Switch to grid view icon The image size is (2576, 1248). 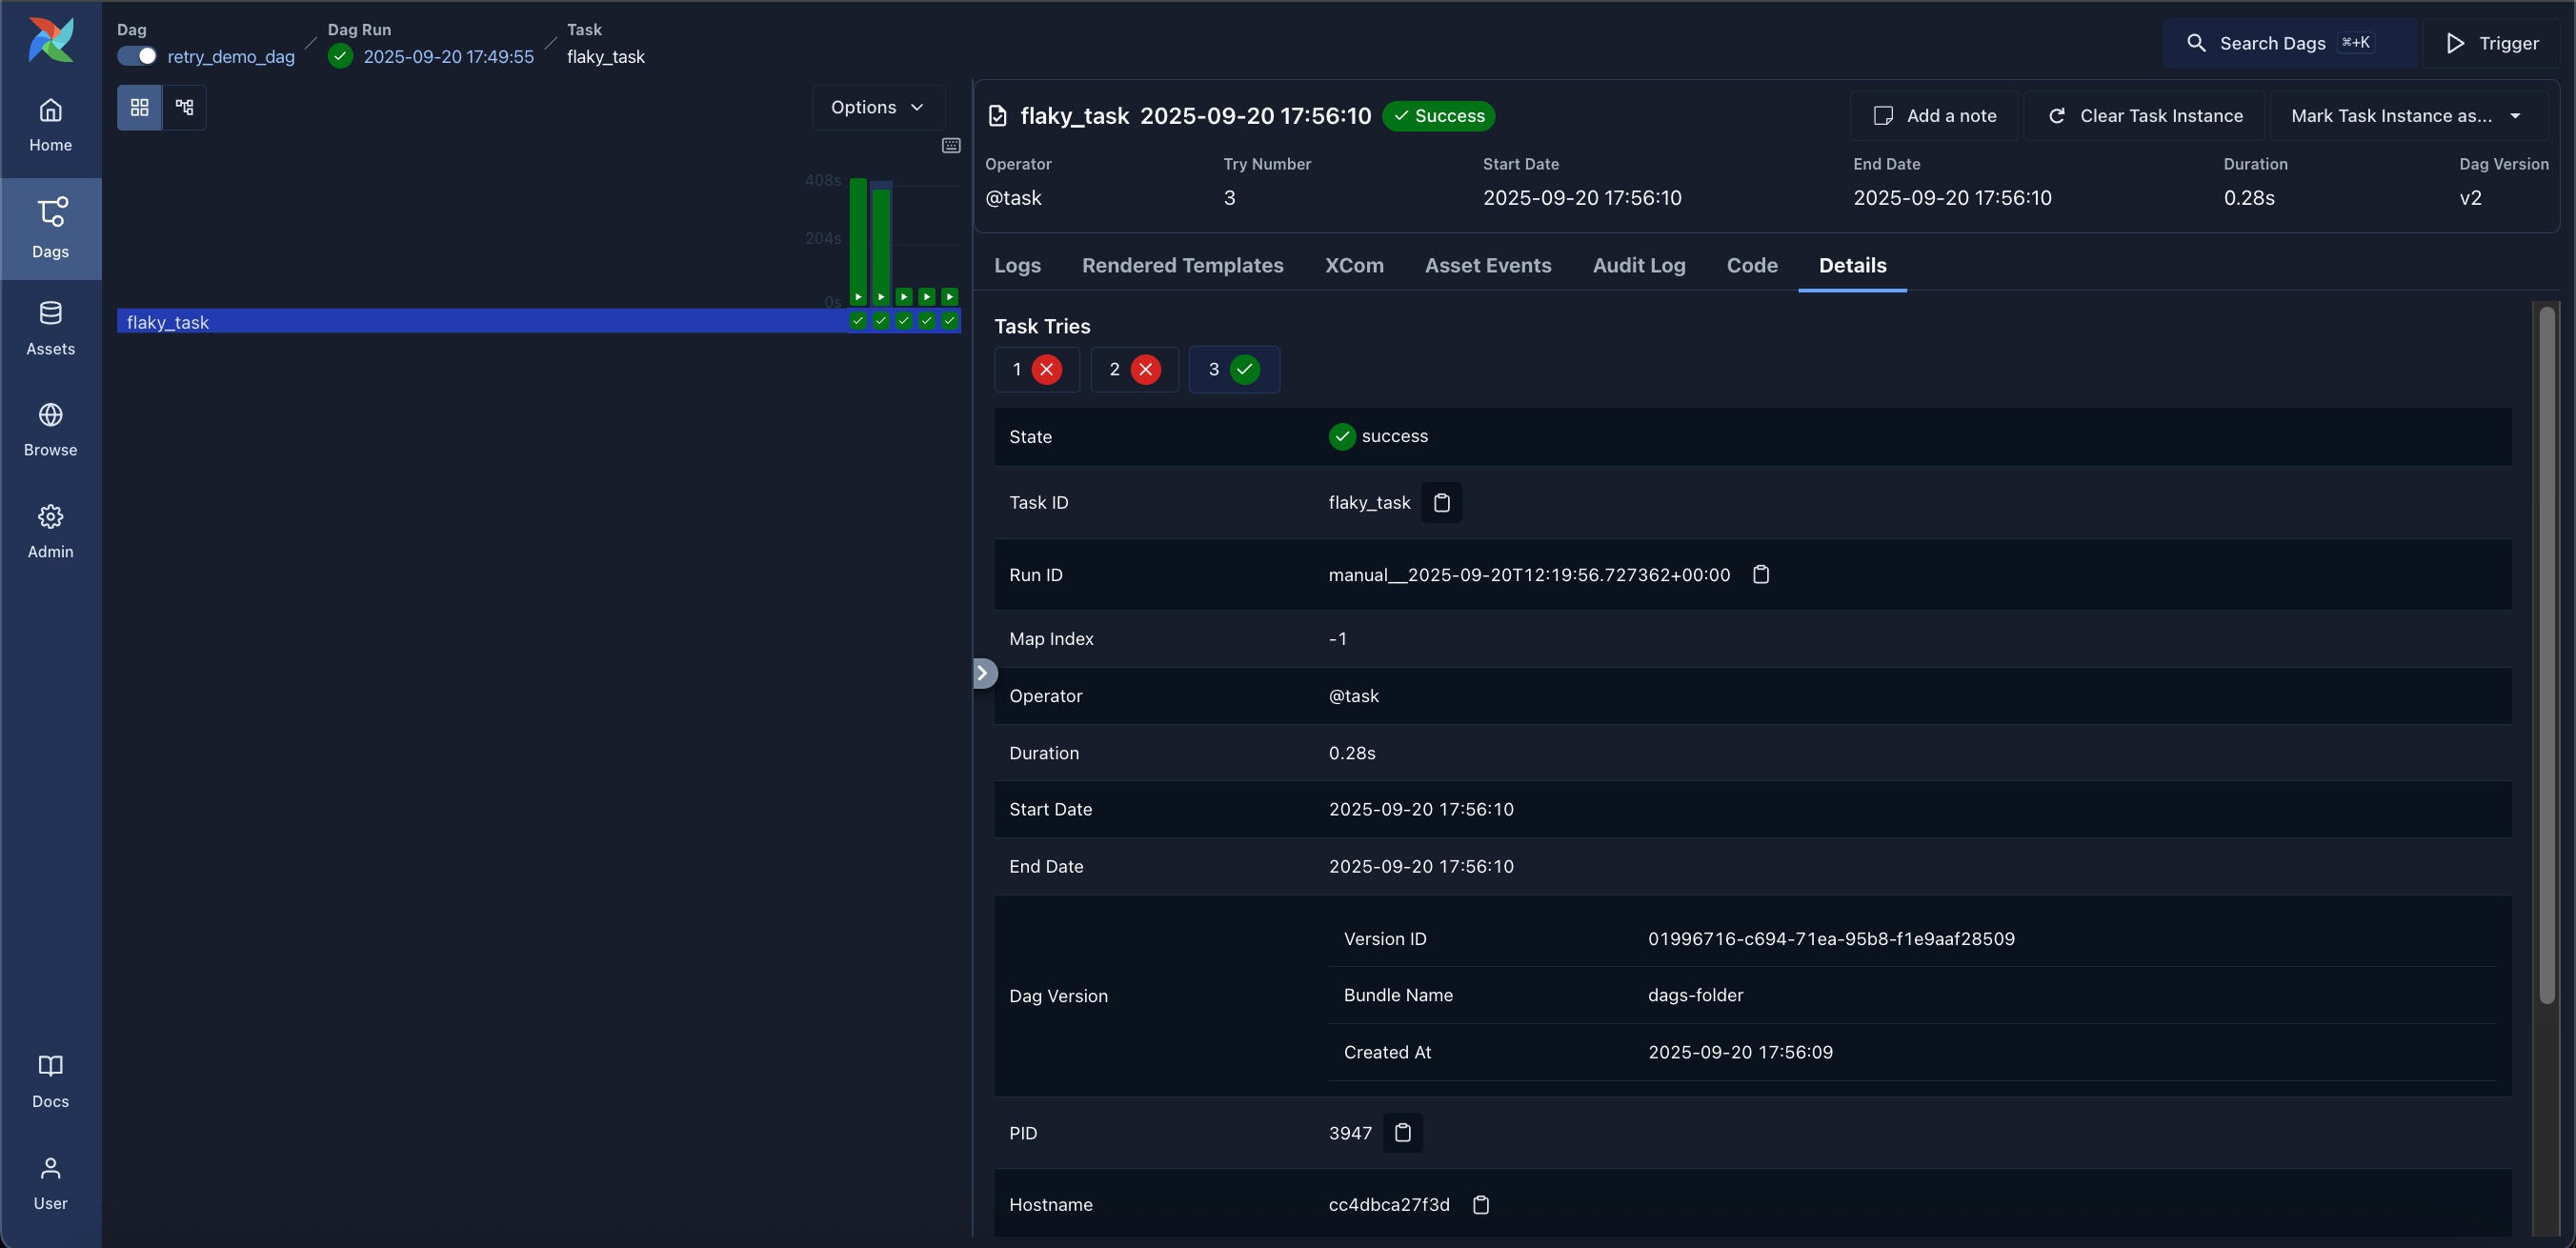(139, 107)
